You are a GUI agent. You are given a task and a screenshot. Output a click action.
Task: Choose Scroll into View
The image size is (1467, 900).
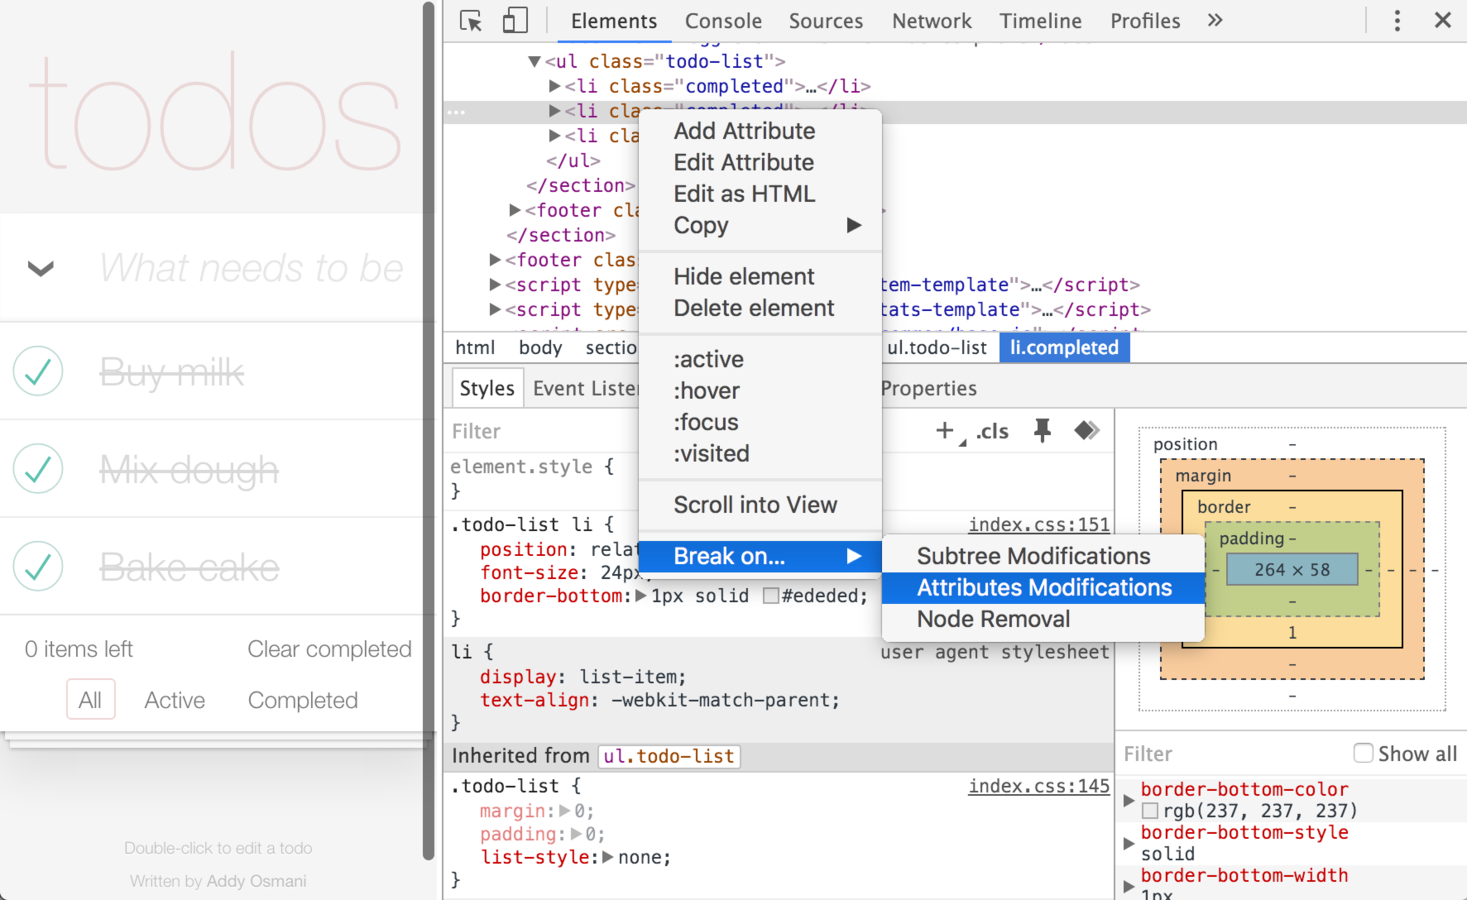pos(760,505)
